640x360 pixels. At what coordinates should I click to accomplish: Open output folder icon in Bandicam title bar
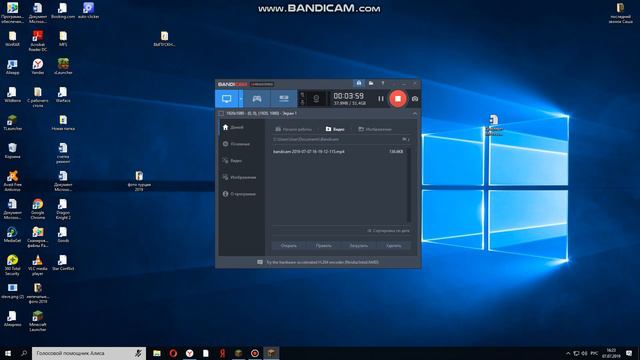[x=371, y=83]
